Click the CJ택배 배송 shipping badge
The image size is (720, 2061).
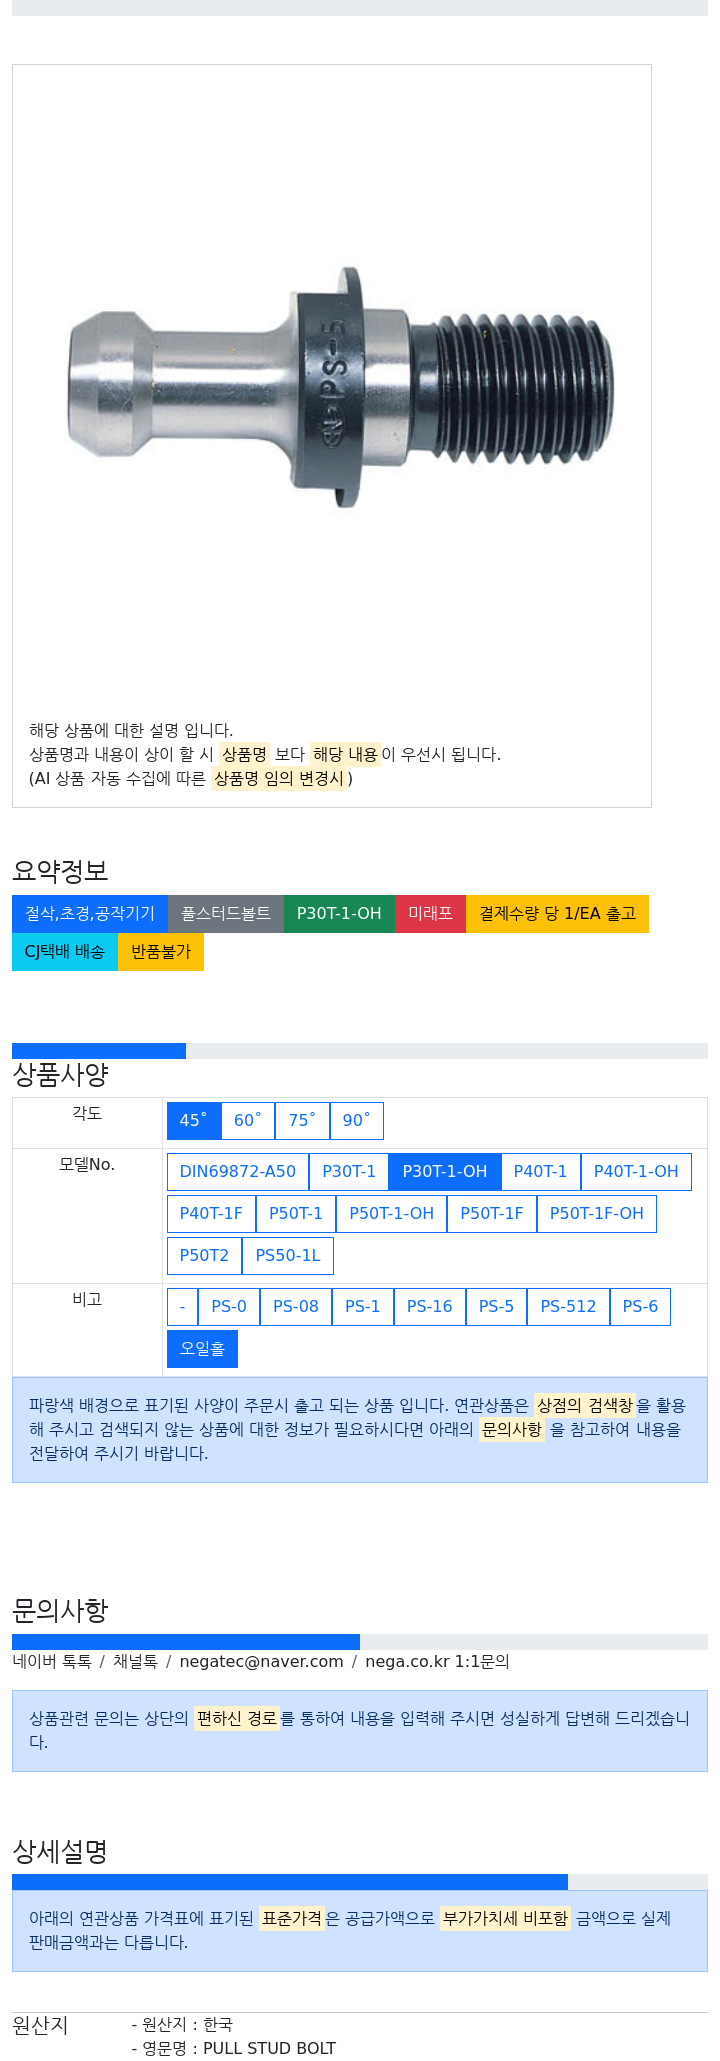65,951
